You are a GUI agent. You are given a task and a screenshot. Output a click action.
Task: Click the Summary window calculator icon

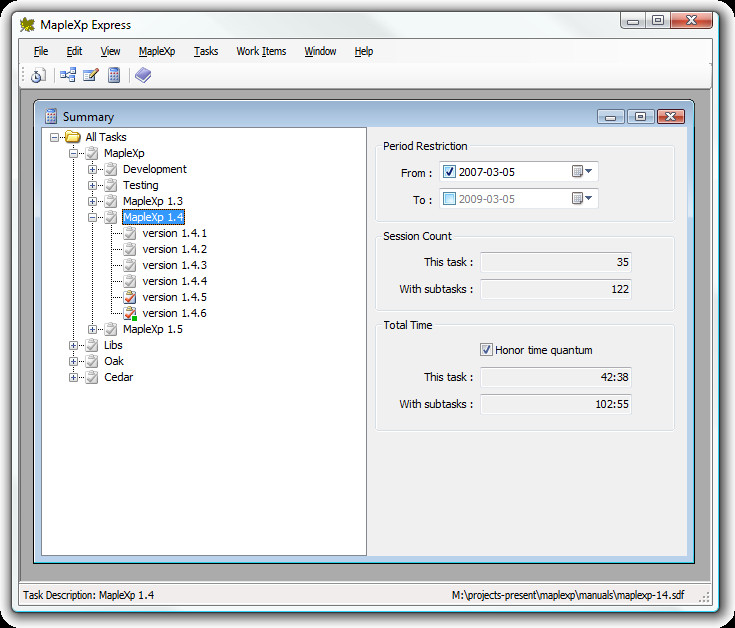pos(51,116)
